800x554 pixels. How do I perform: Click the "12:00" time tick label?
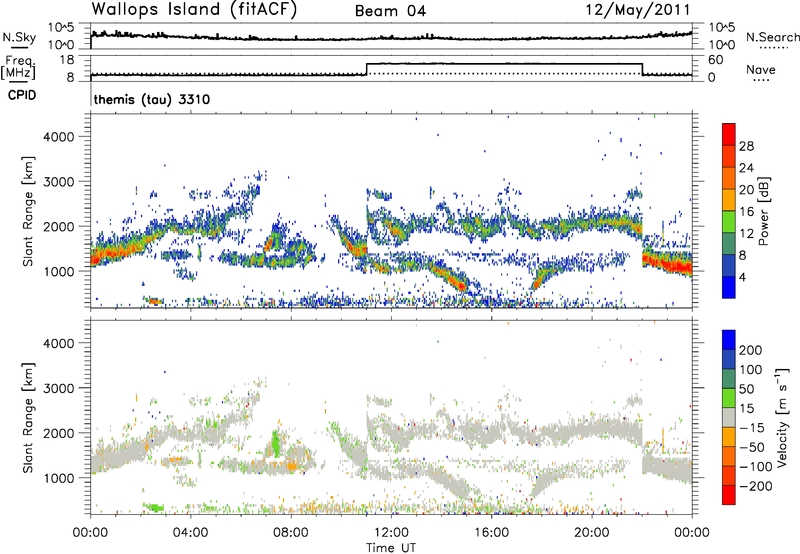click(391, 533)
